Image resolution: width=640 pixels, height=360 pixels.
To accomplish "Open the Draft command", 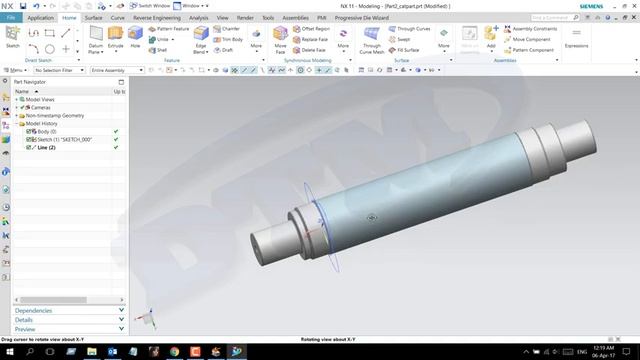I will 223,50.
